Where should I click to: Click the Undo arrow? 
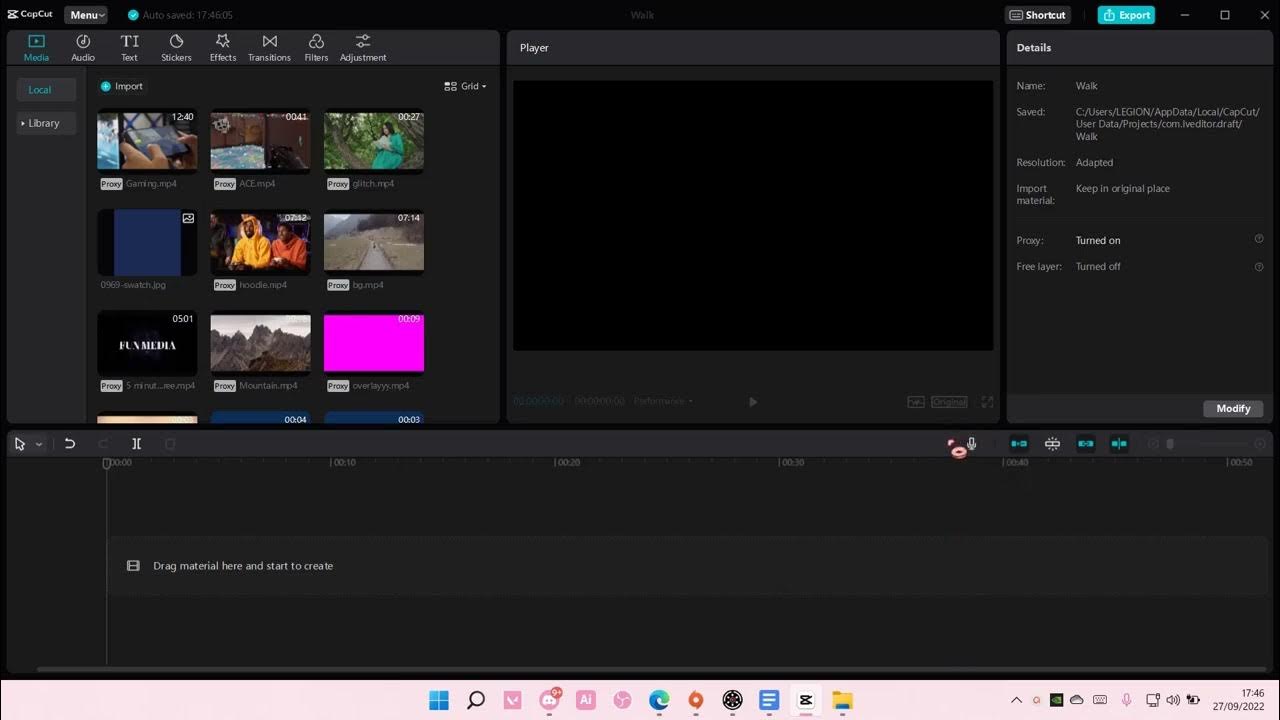pyautogui.click(x=70, y=444)
